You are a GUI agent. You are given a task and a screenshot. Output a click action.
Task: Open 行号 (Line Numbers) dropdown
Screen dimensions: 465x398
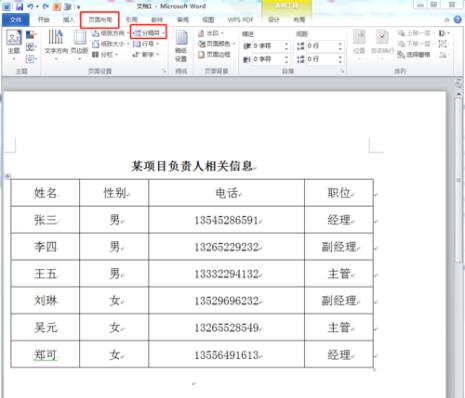[146, 44]
